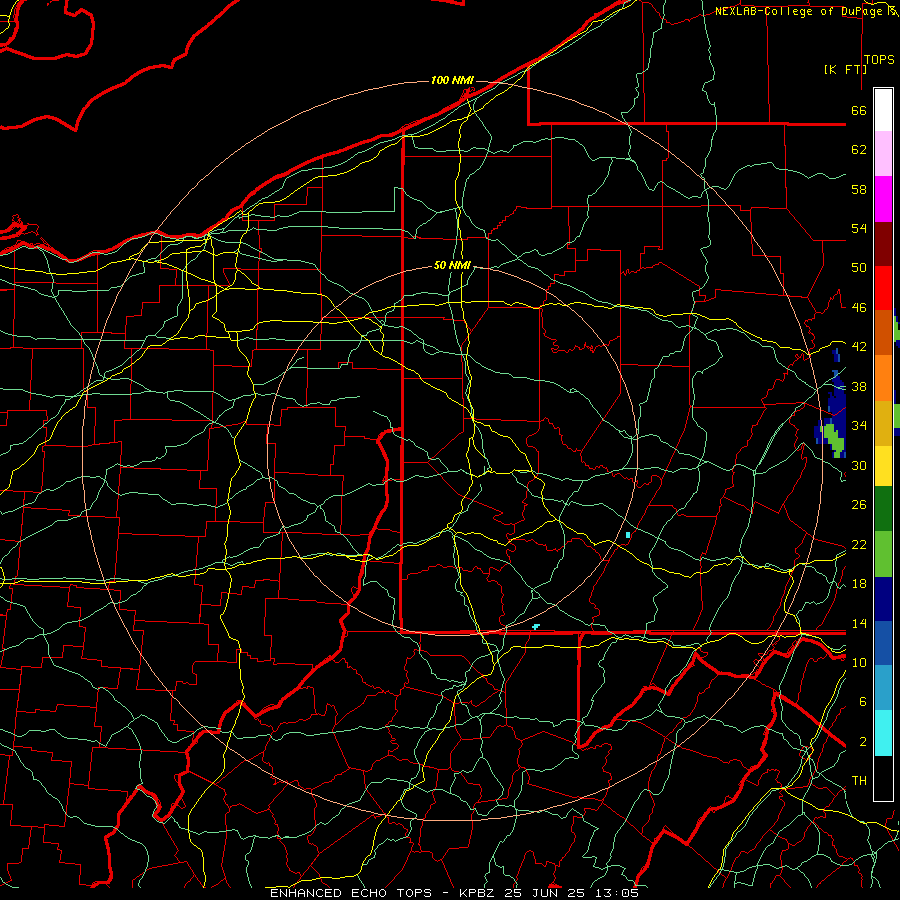Click legend value '34'
The height and width of the screenshot is (900, 900).
pyautogui.click(x=859, y=426)
